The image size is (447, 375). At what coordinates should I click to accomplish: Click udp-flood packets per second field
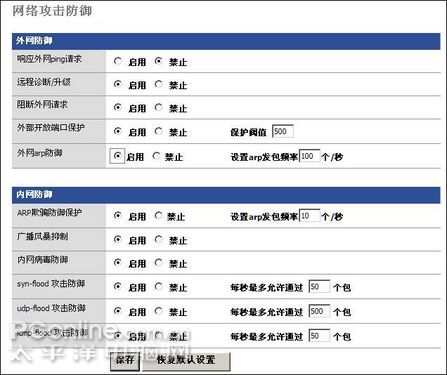[319, 311]
